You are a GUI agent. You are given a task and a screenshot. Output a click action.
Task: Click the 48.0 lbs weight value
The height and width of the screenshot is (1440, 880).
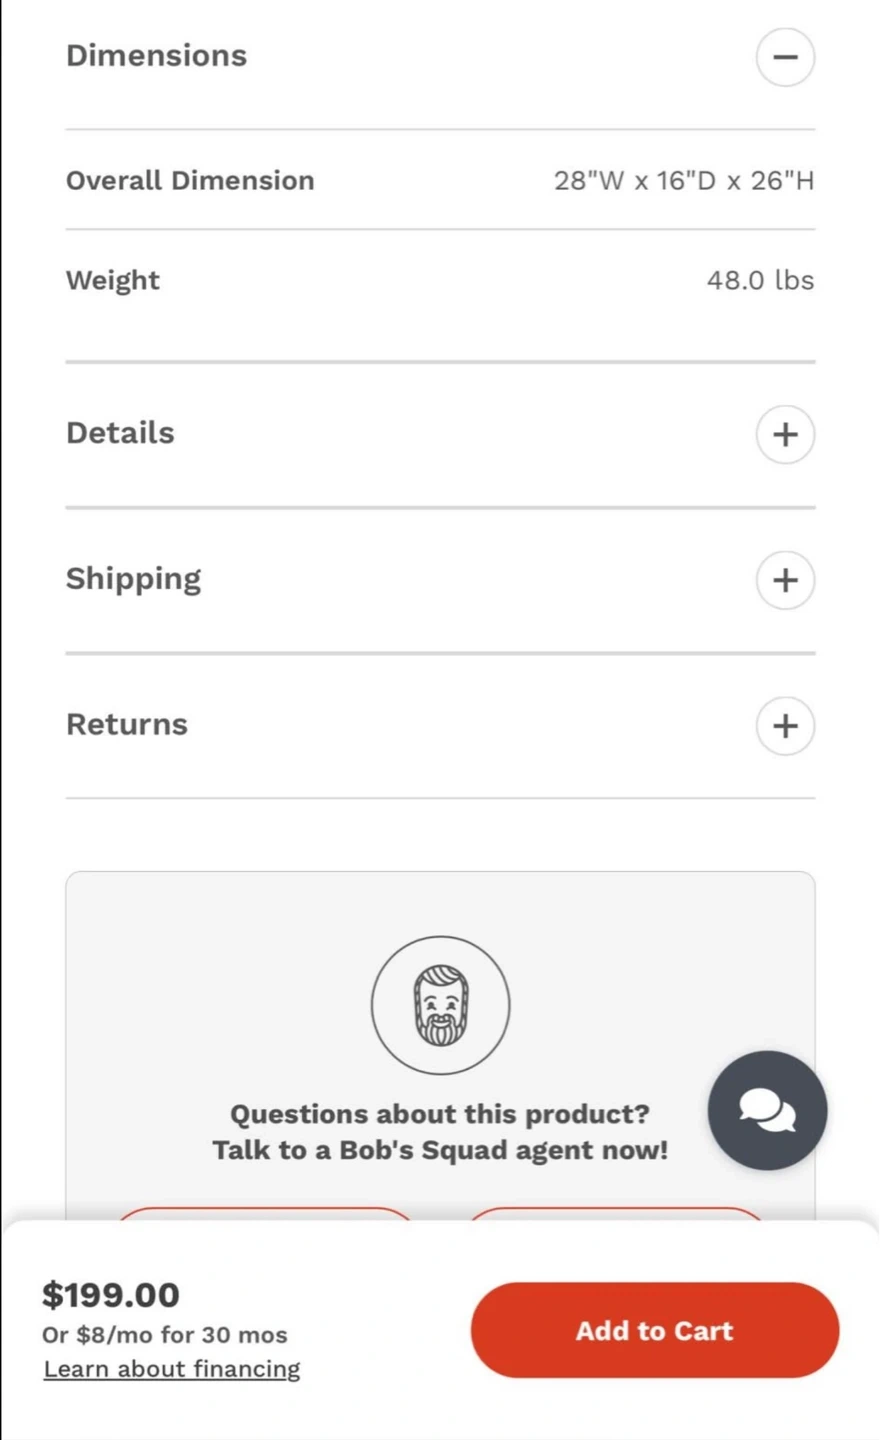point(760,280)
